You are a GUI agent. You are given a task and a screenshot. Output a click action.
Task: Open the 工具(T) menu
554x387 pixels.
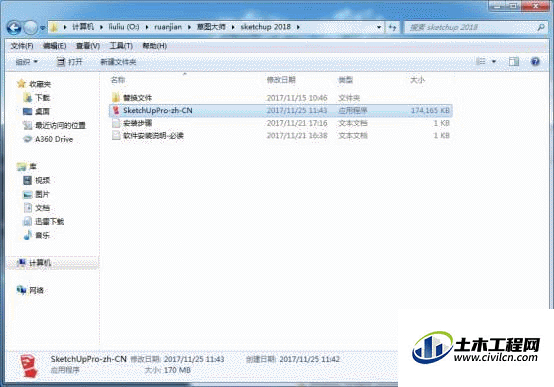[x=121, y=46]
